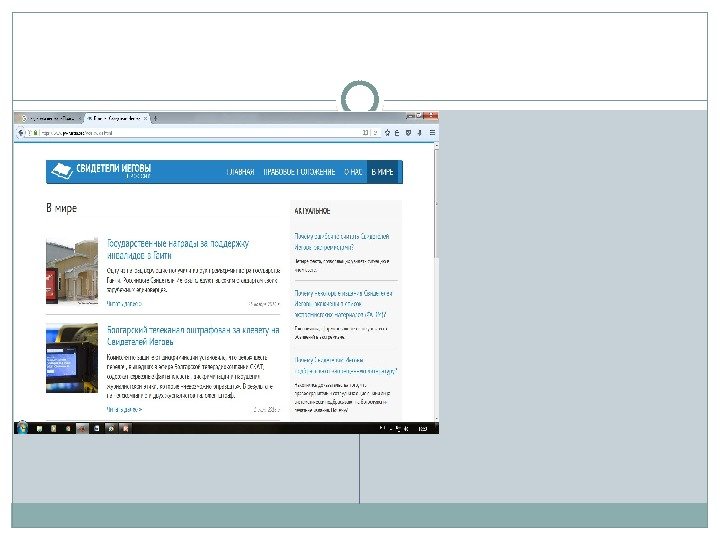Select the В мире navigation item
Image resolution: width=720 pixels, height=540 pixels.
[x=382, y=172]
